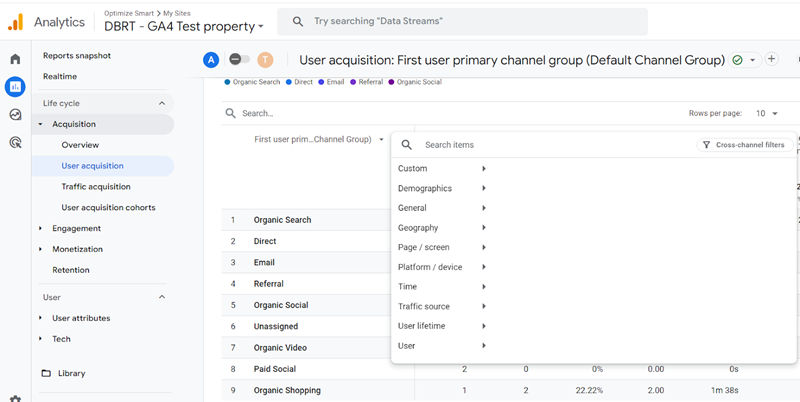This screenshot has width=800, height=402.
Task: Open the Home icon in left rail
Action: click(x=15, y=59)
